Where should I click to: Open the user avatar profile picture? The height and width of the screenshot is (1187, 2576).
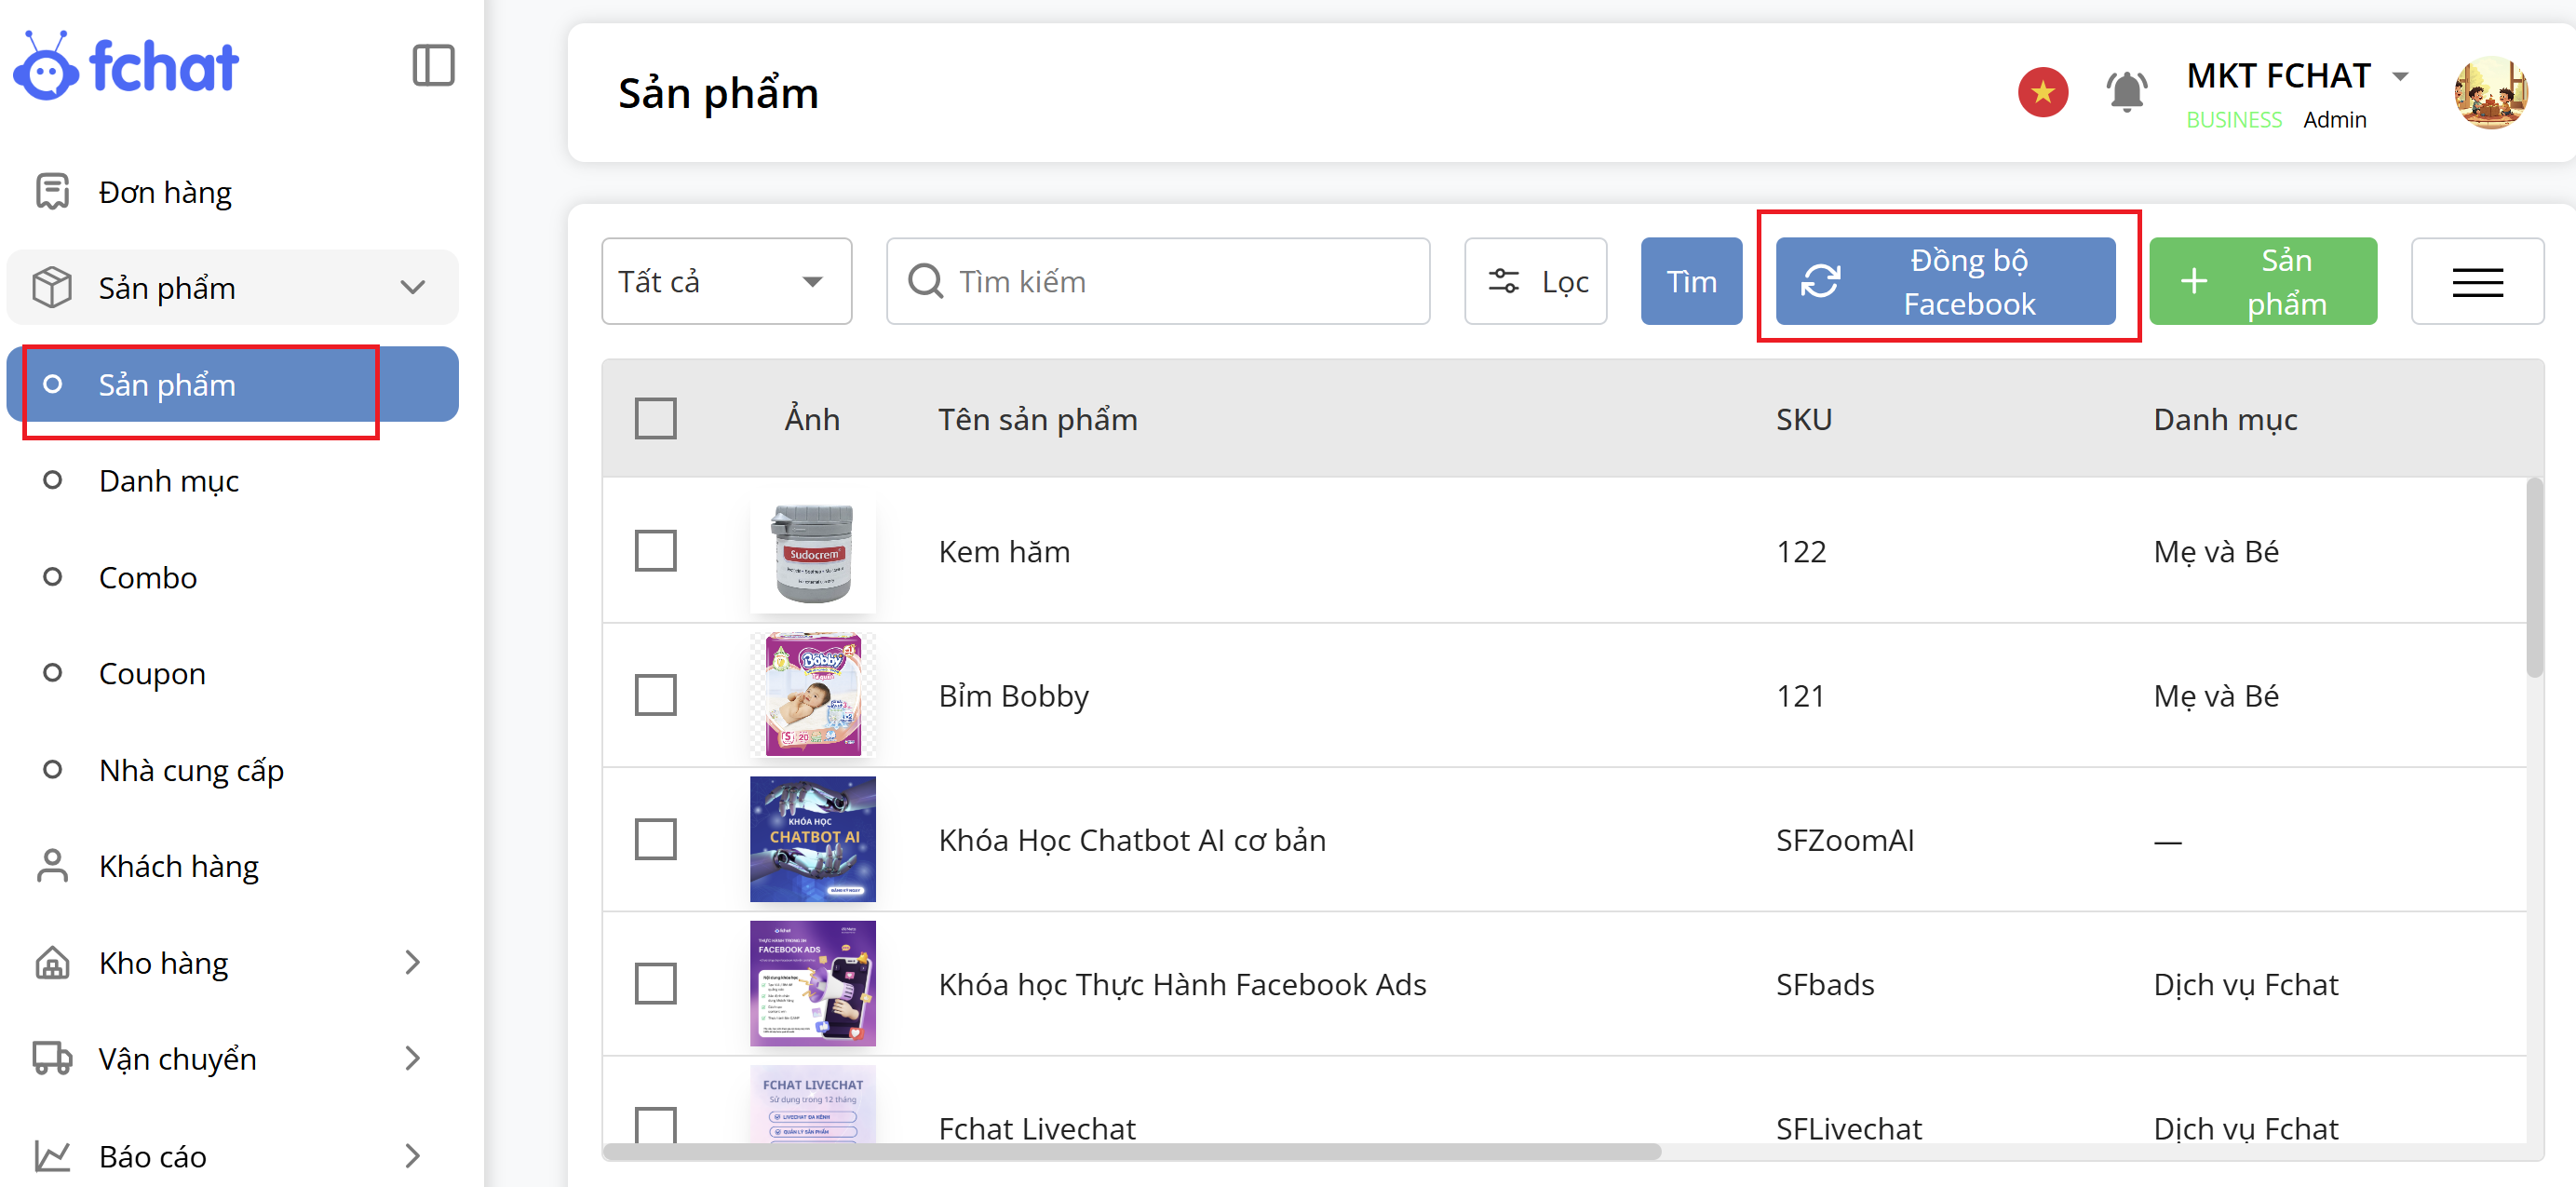[2490, 93]
